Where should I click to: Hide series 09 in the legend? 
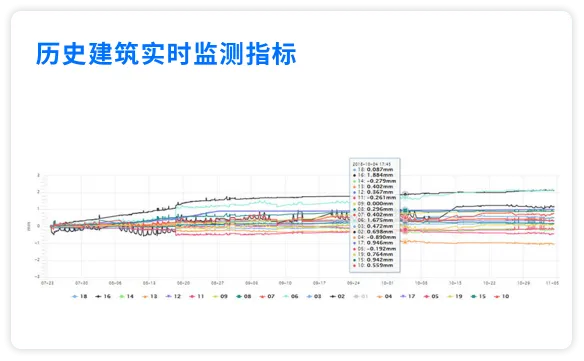(x=220, y=297)
